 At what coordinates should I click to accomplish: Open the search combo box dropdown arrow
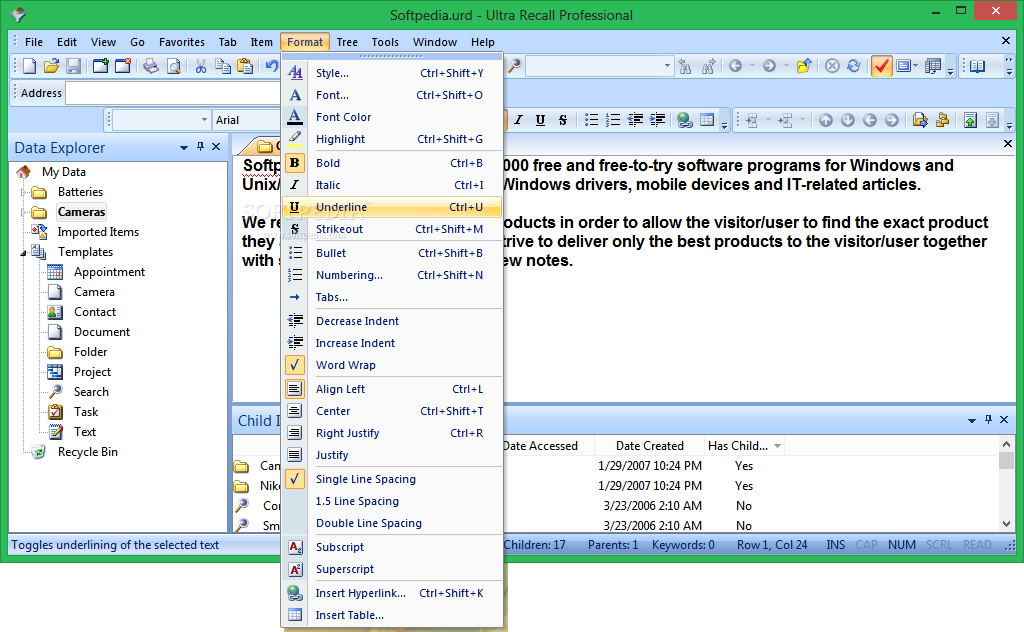[x=667, y=65]
